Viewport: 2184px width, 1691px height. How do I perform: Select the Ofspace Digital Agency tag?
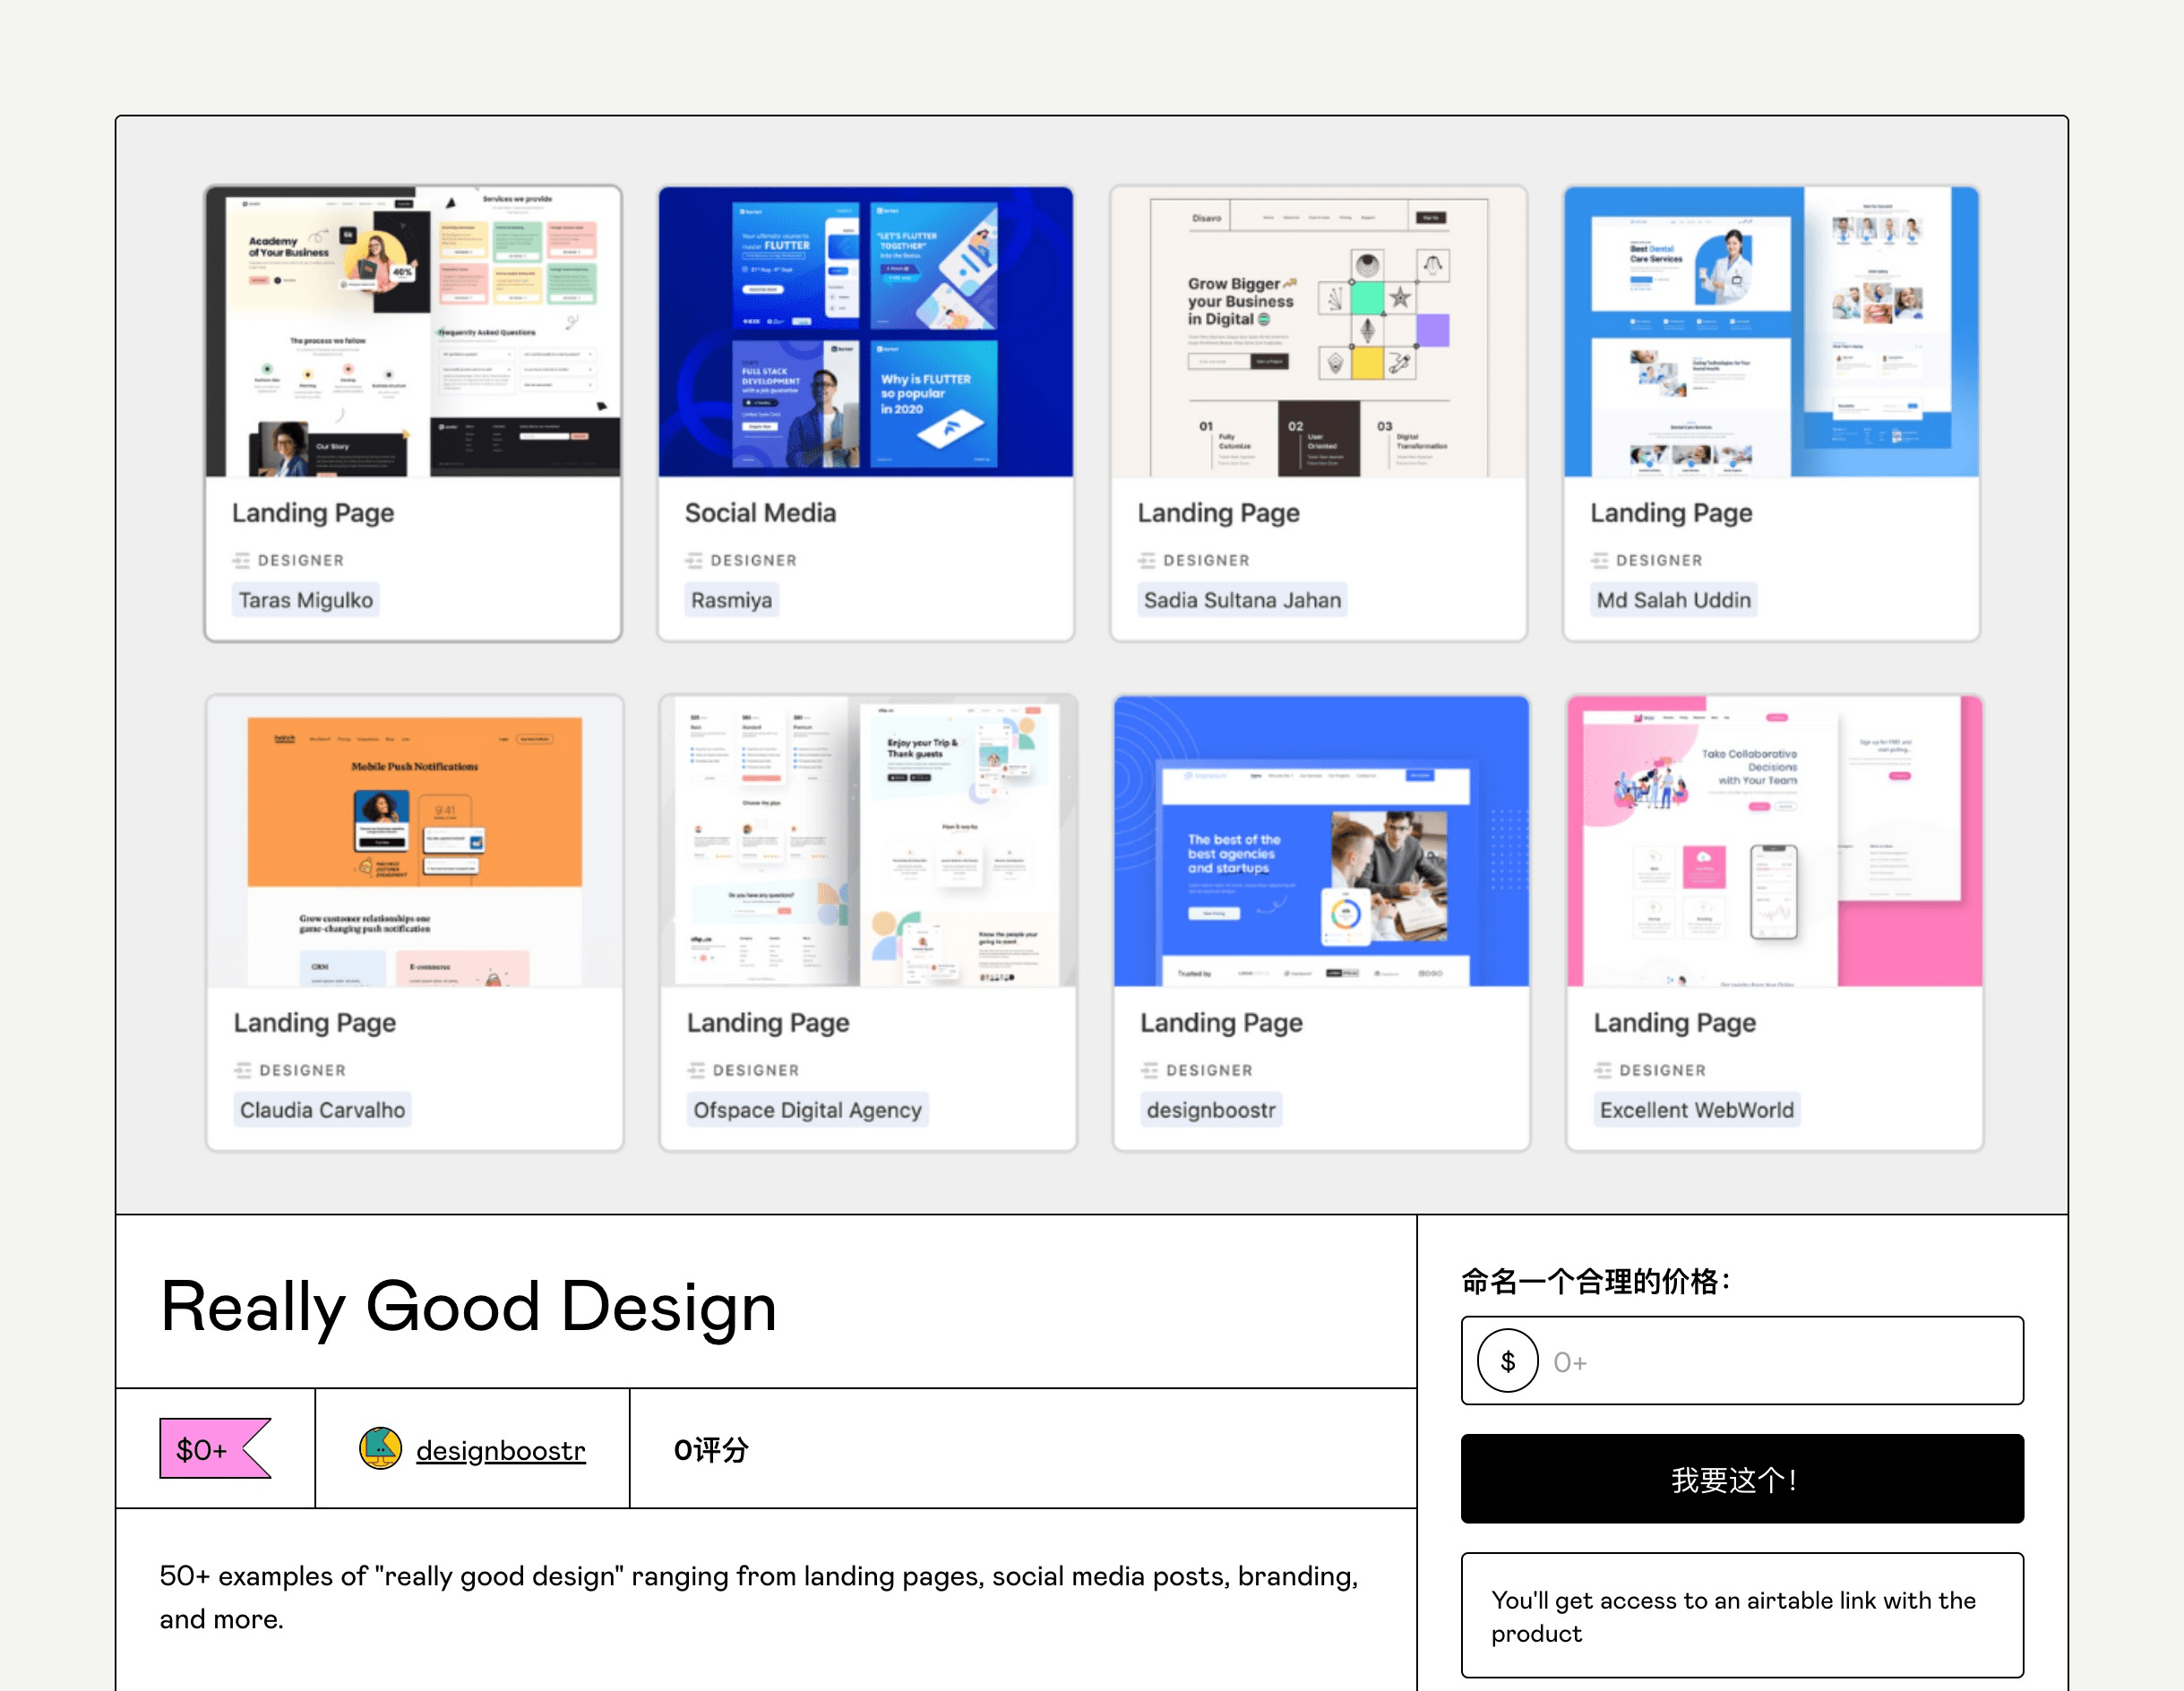(x=807, y=1110)
